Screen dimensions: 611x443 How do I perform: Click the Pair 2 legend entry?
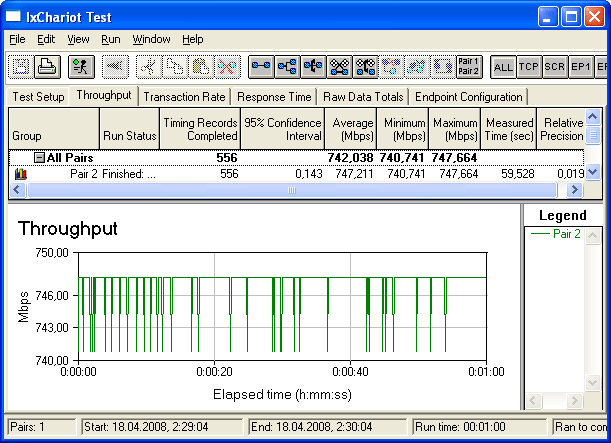tap(556, 234)
